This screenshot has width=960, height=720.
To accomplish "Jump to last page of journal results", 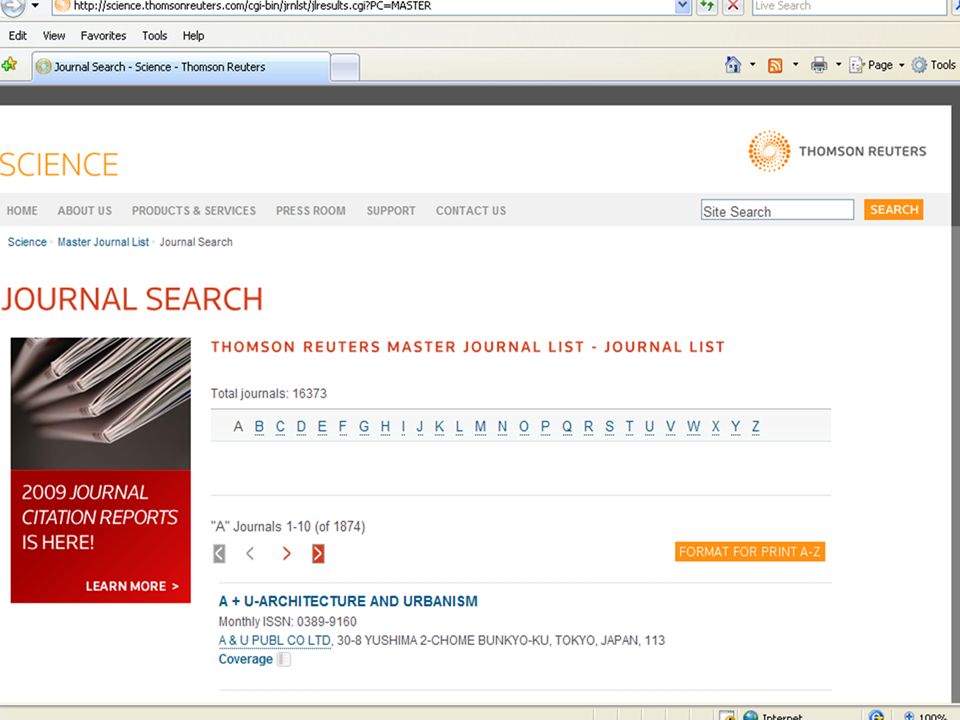I will click(318, 553).
